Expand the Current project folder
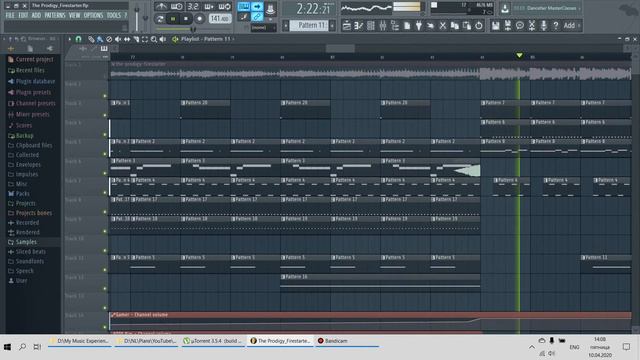 (34, 60)
